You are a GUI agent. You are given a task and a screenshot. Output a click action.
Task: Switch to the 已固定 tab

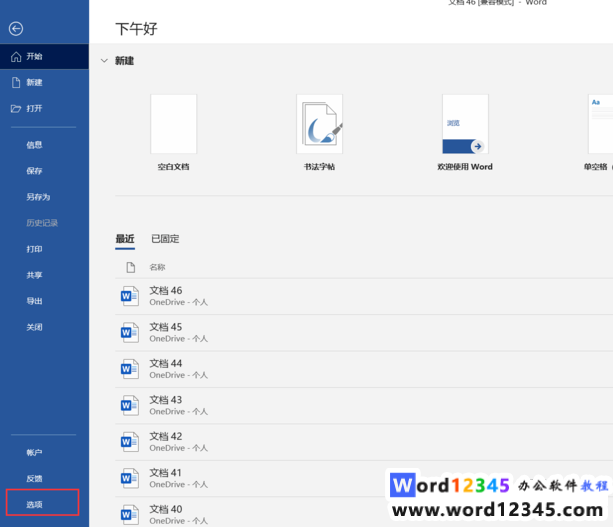165,238
